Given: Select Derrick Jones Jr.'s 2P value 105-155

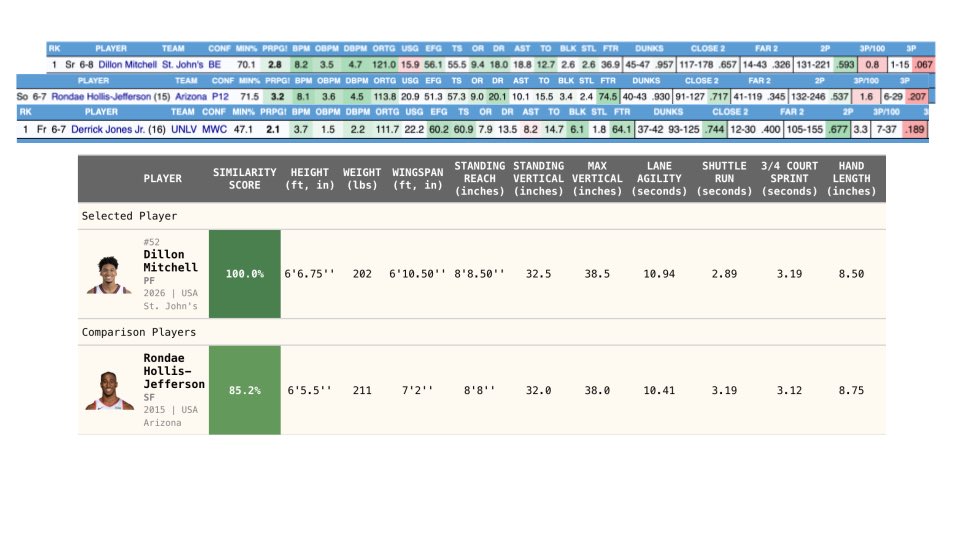Looking at the screenshot, I should (x=804, y=129).
